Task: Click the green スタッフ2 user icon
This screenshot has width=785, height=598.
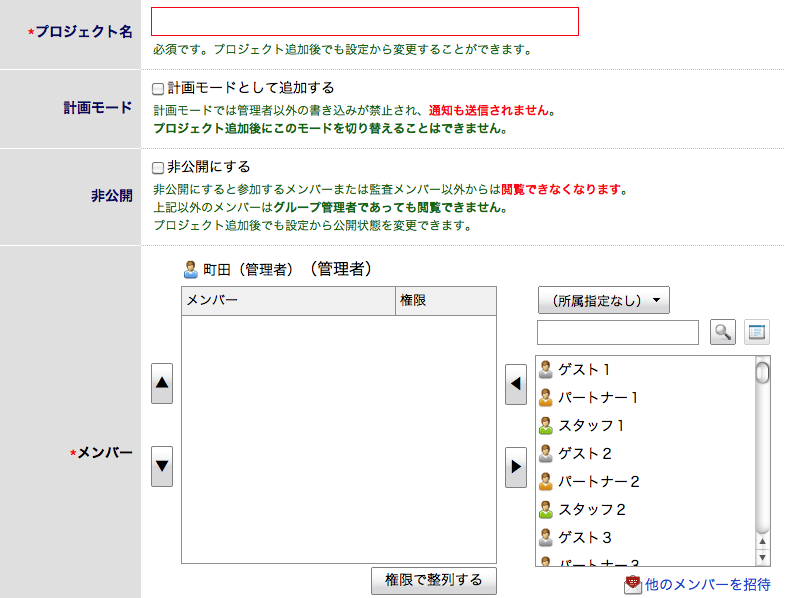Action: (x=546, y=510)
